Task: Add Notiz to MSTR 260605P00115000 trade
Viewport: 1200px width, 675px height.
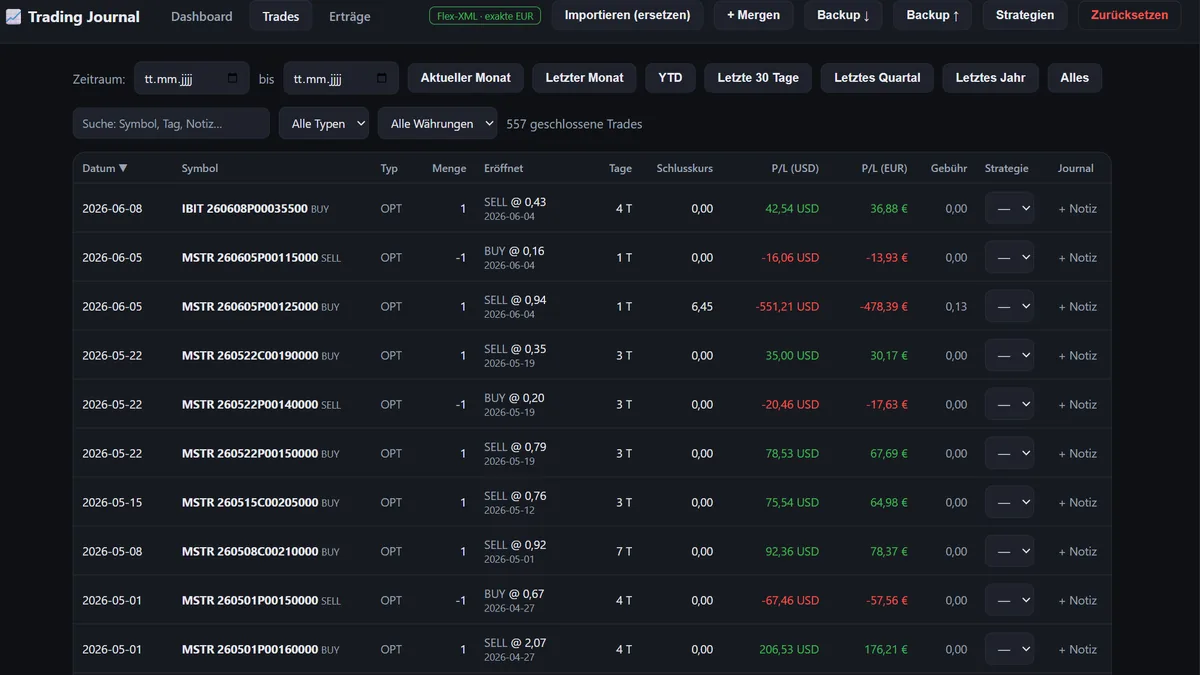Action: (x=1077, y=257)
